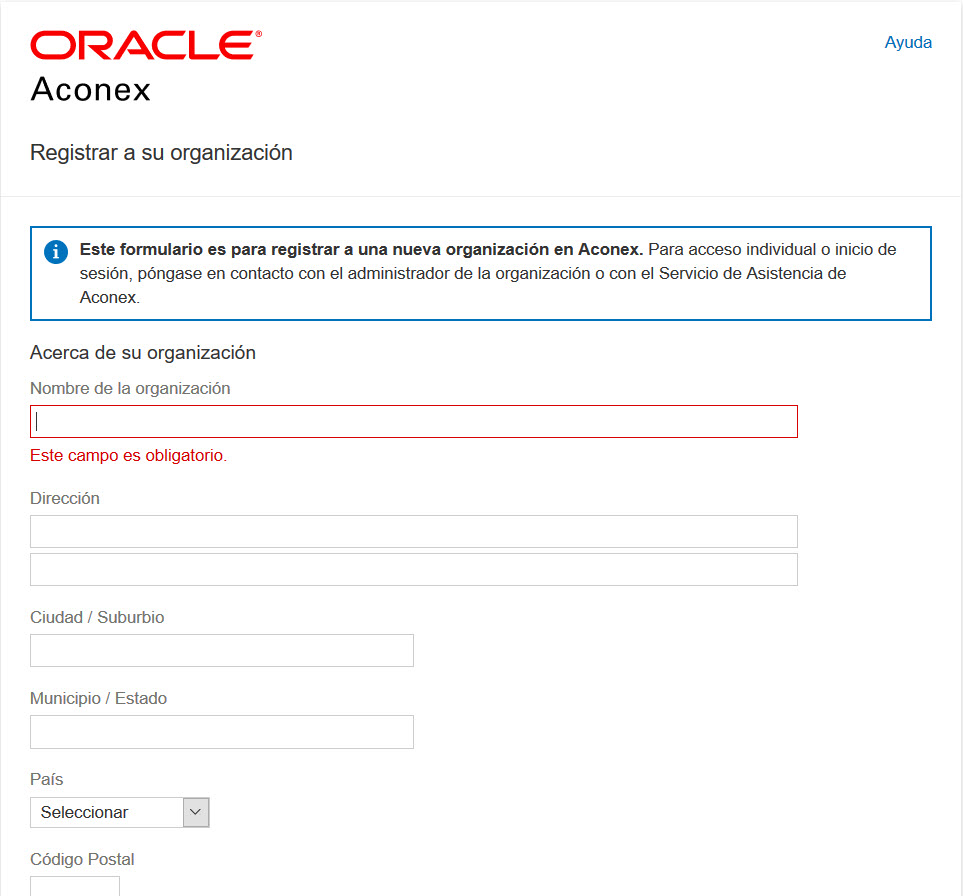Click the 'Municipio / Estado' label
Image resolution: width=963 pixels, height=896 pixels.
pyautogui.click(x=98, y=698)
